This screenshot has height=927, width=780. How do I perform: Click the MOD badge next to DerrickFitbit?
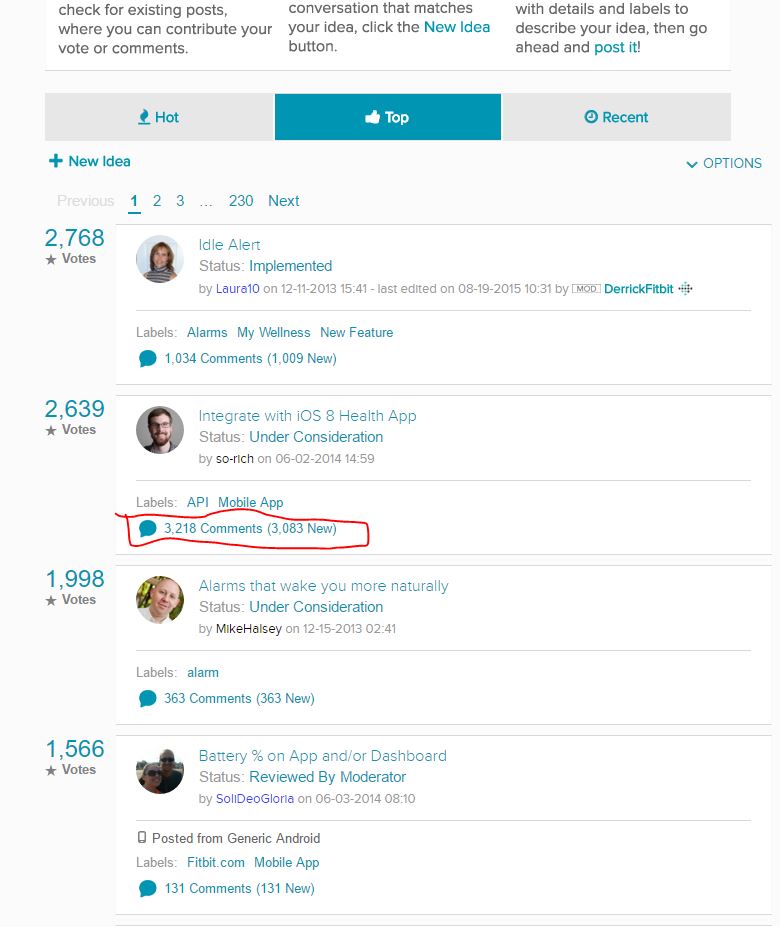[586, 288]
